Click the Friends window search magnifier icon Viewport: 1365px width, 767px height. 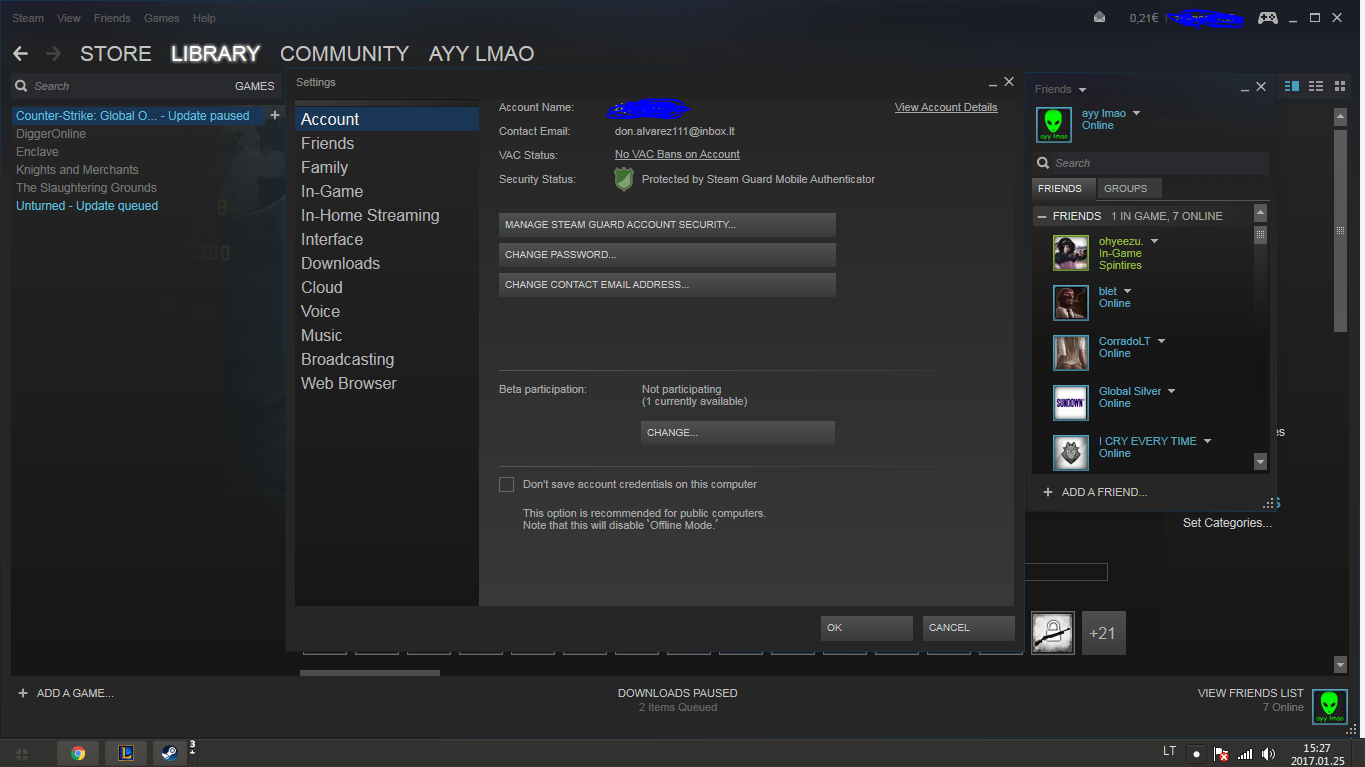tap(1044, 163)
